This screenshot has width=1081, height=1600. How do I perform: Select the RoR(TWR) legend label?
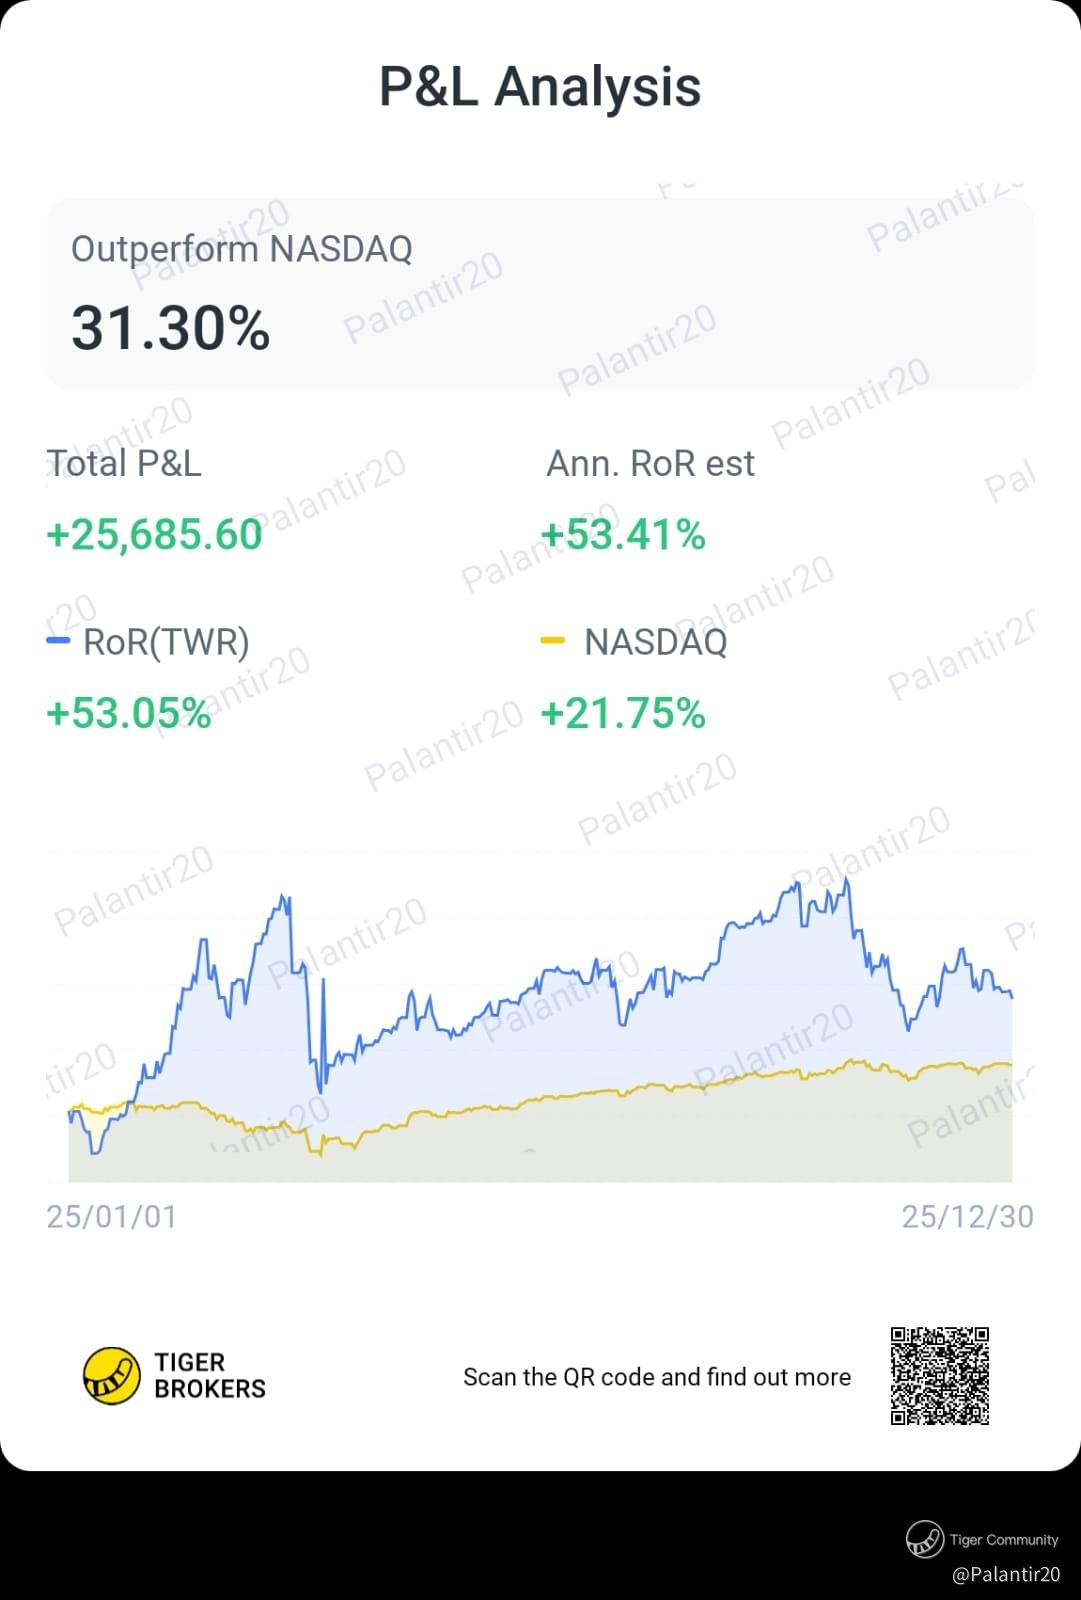pyautogui.click(x=166, y=641)
